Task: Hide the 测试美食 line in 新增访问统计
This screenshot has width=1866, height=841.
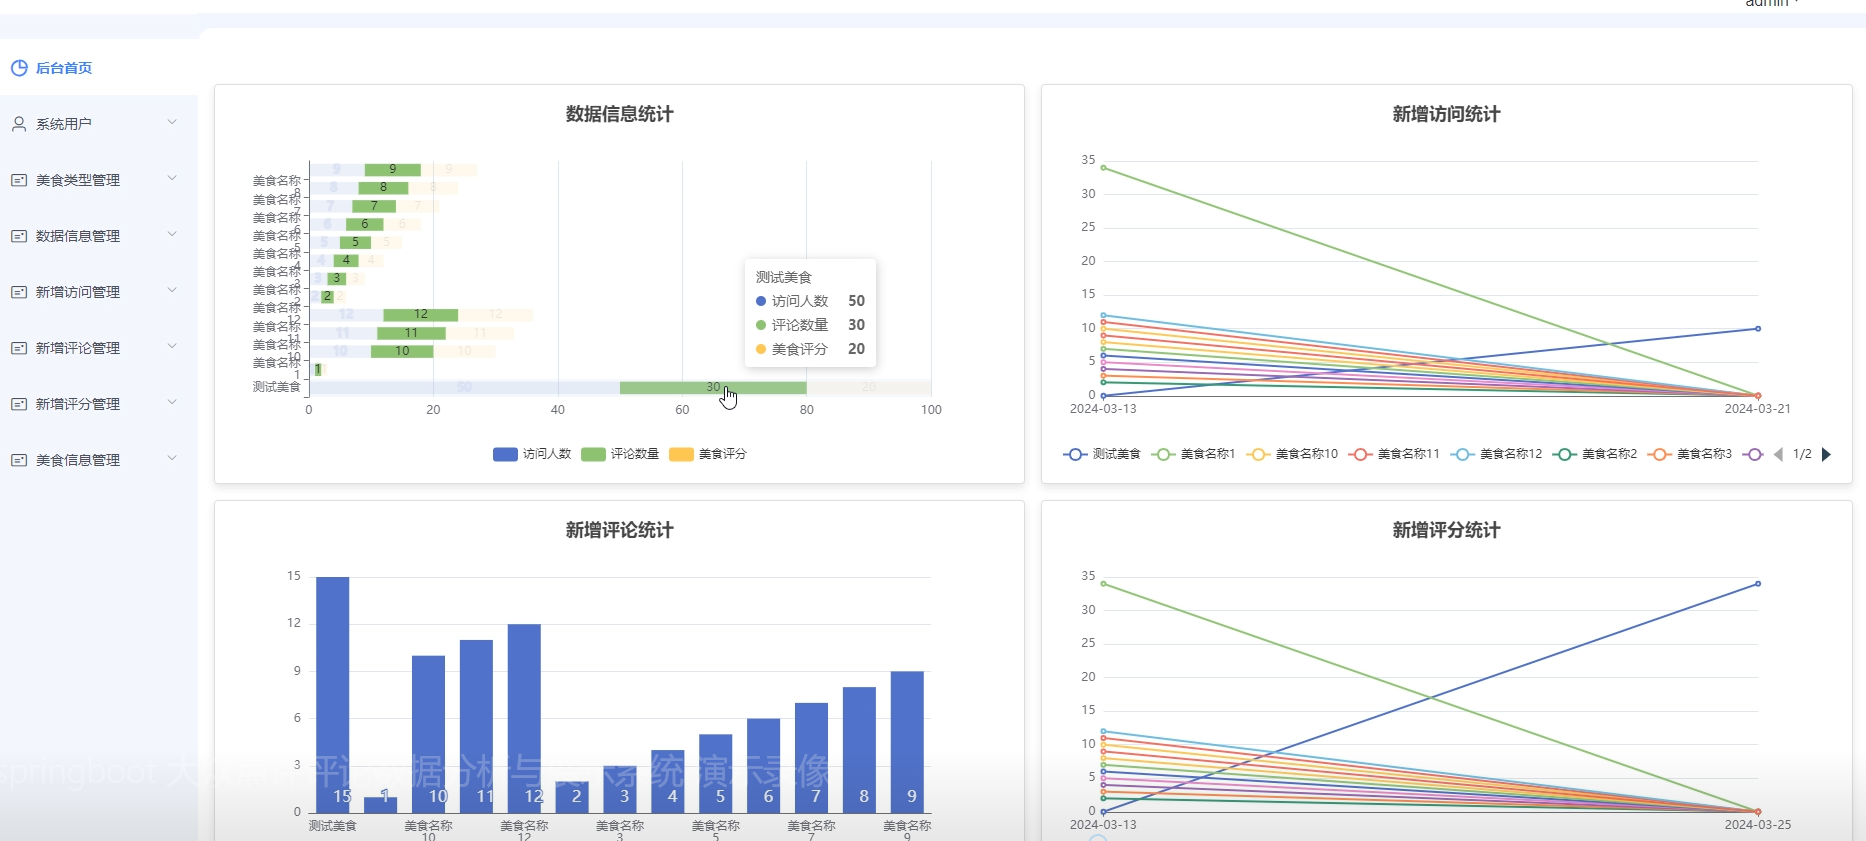Action: [x=1102, y=454]
